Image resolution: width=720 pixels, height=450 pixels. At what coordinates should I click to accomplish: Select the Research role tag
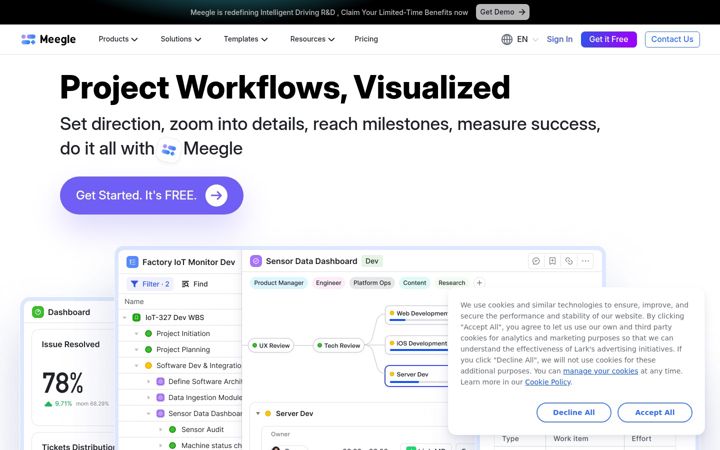coord(452,283)
